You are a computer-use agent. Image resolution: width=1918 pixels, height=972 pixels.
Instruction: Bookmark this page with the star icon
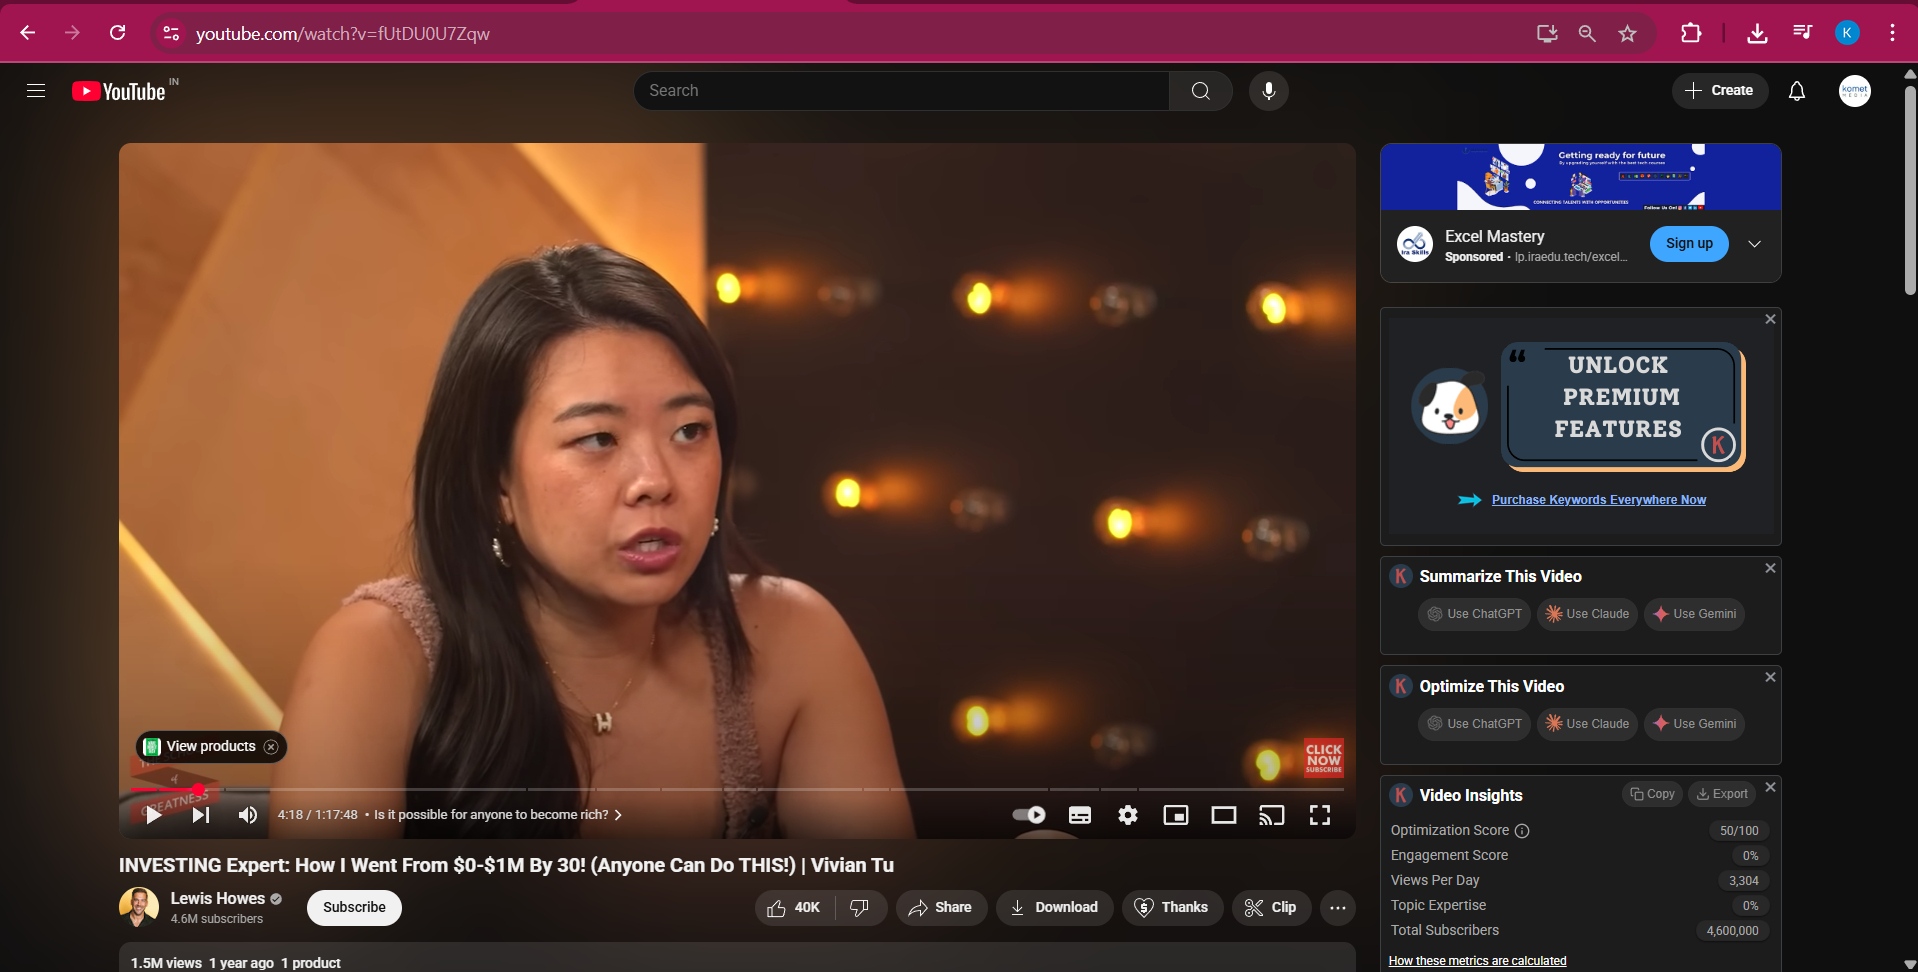(x=1628, y=33)
